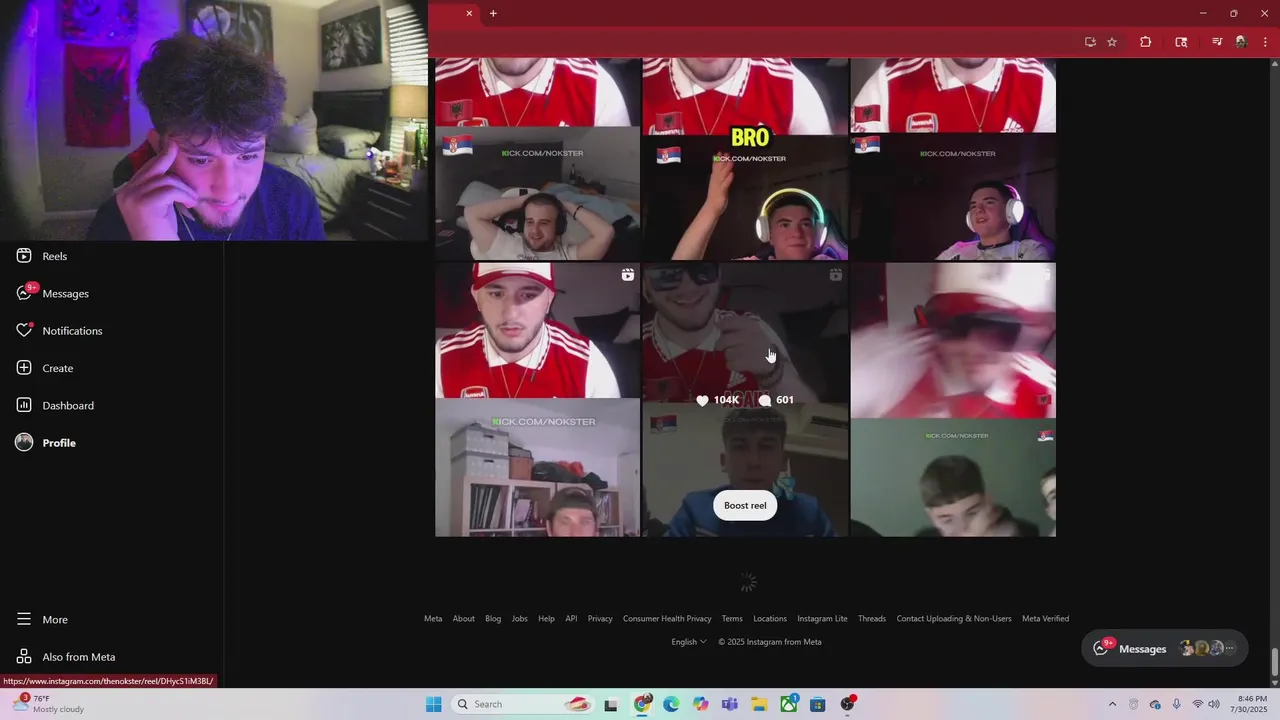Open the floating Messages widget
1280x720 pixels.
[x=1165, y=648]
